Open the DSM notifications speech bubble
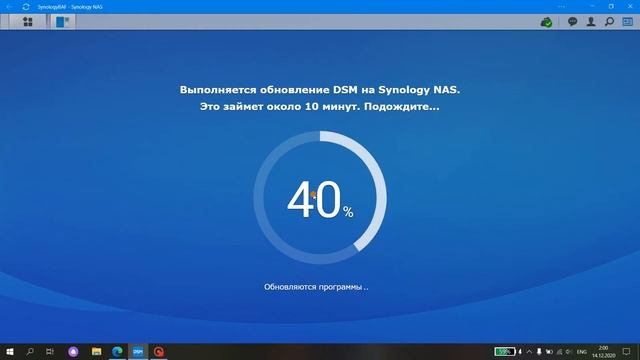The height and width of the screenshot is (360, 640). pos(572,22)
